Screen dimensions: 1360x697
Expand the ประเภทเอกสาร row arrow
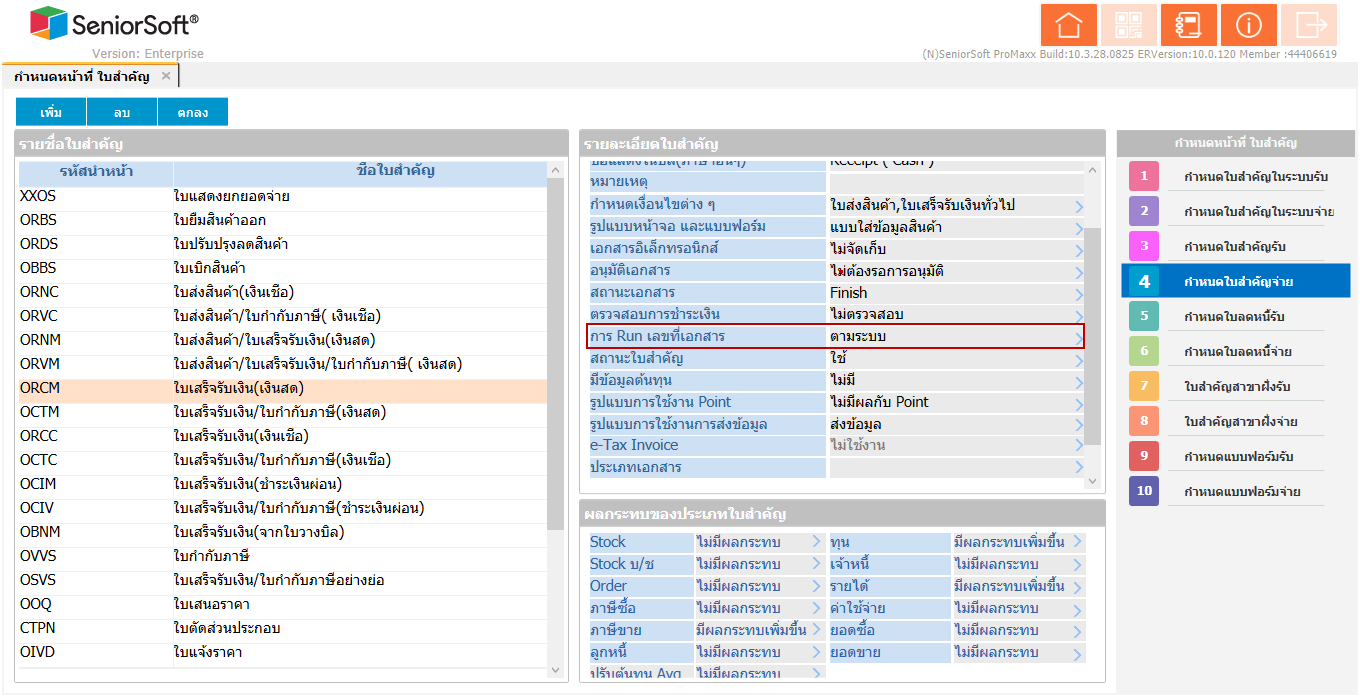1079,468
